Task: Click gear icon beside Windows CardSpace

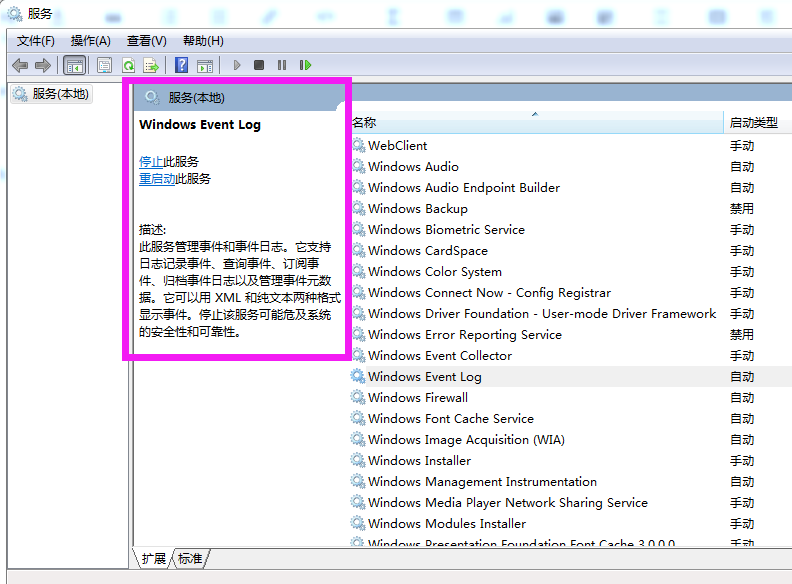Action: pyautogui.click(x=359, y=251)
